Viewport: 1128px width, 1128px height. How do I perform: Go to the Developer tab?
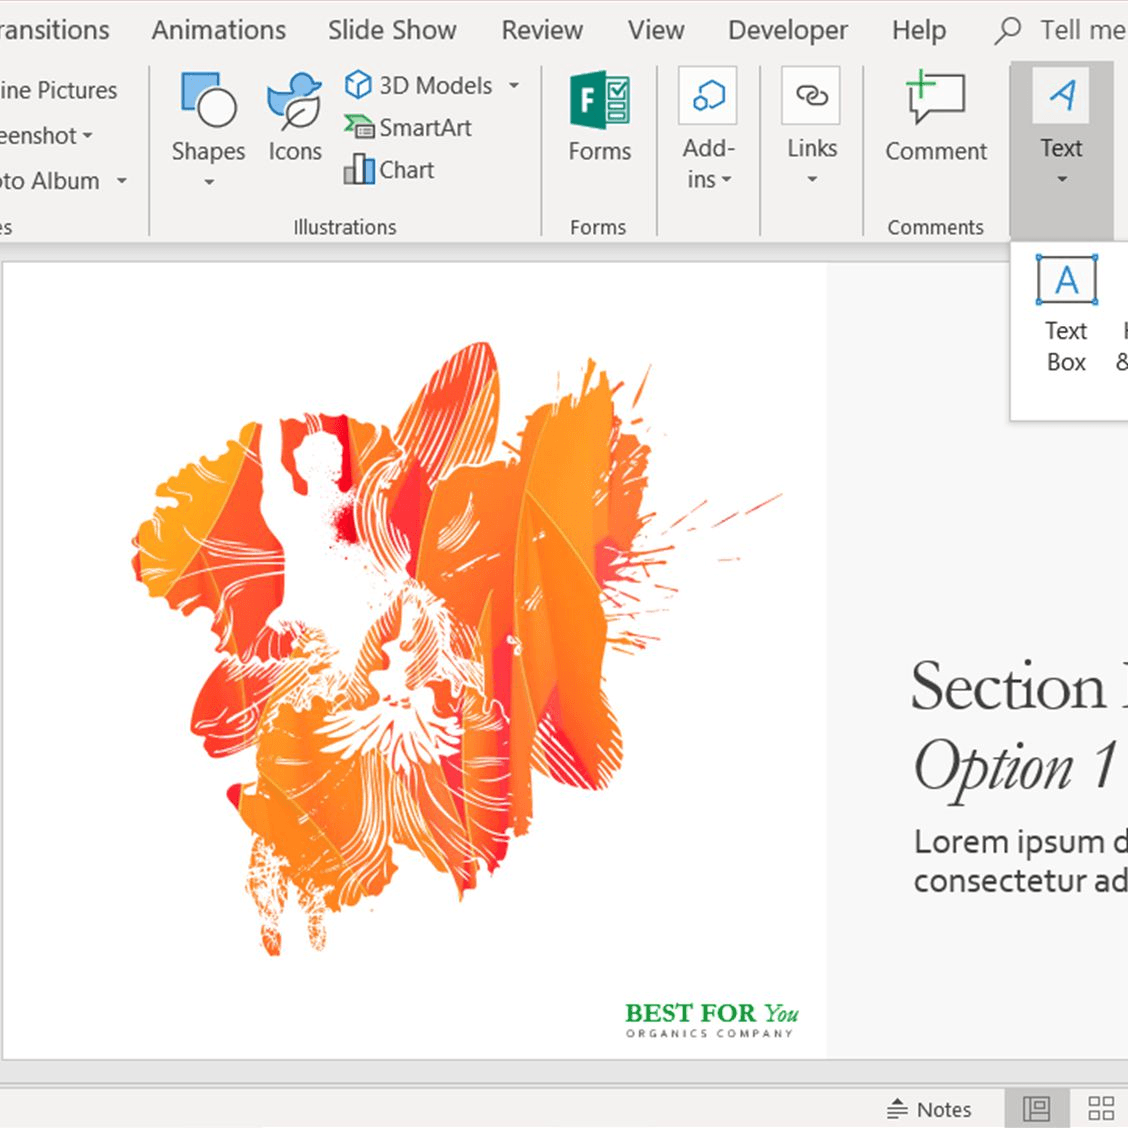tap(787, 30)
